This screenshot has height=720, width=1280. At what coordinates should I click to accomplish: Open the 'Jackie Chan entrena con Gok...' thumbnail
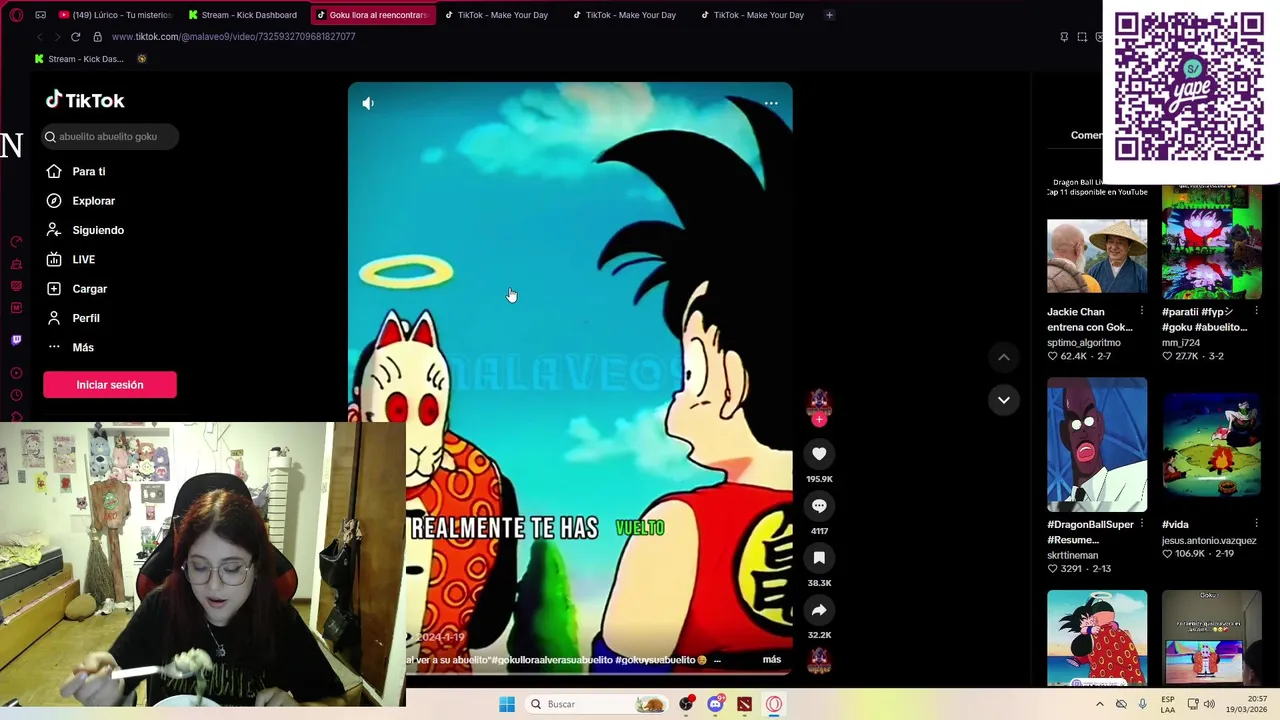(1097, 256)
